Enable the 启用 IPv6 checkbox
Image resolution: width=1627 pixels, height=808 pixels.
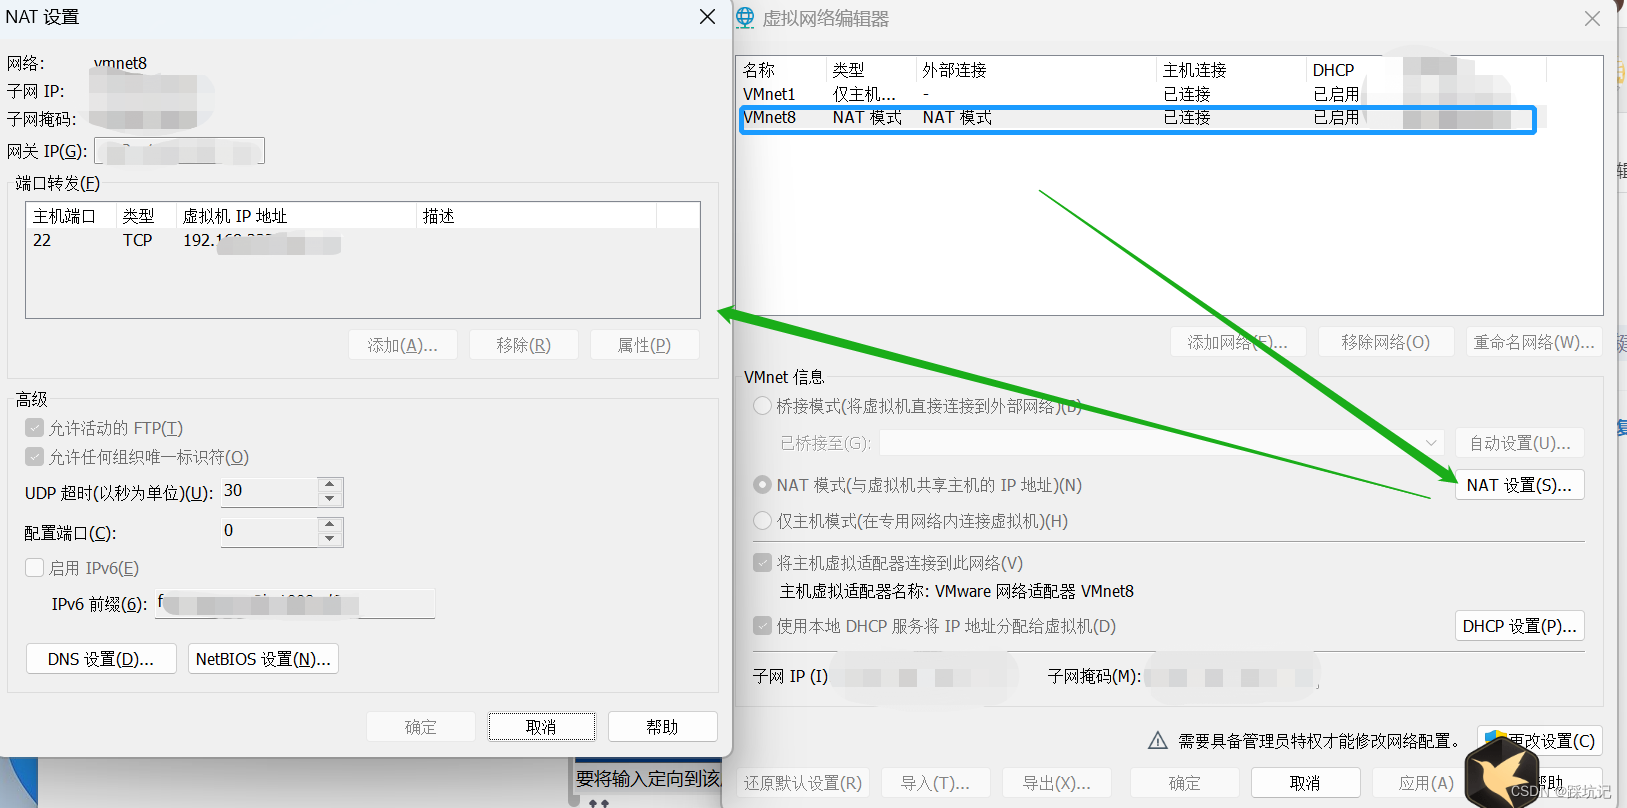35,568
